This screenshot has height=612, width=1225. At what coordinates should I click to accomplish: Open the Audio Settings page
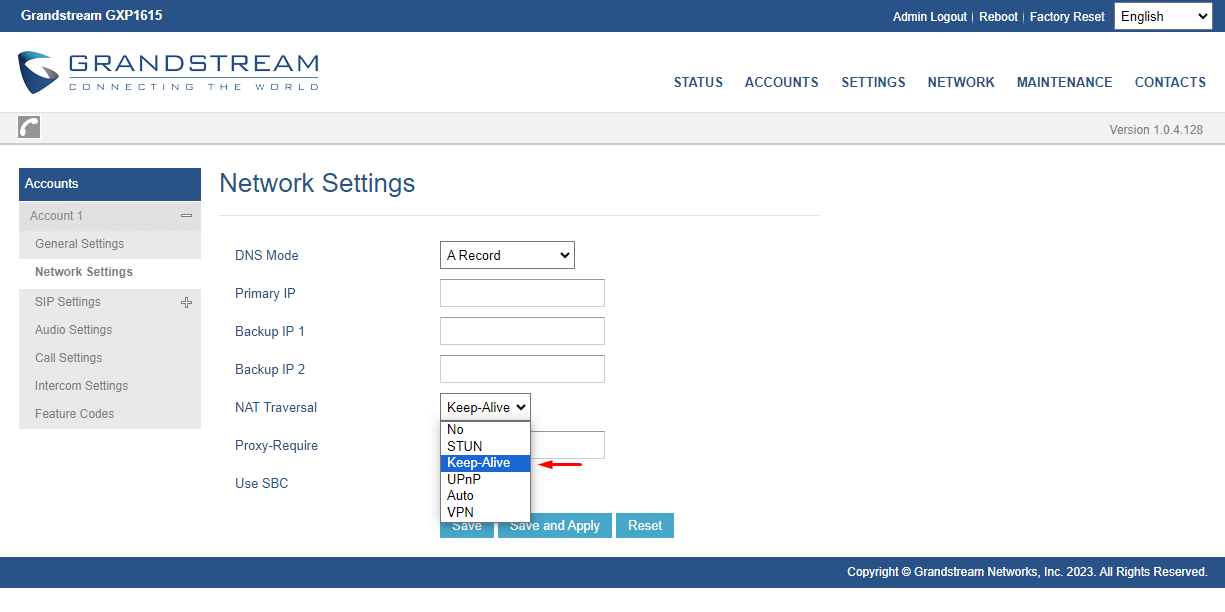pos(73,329)
